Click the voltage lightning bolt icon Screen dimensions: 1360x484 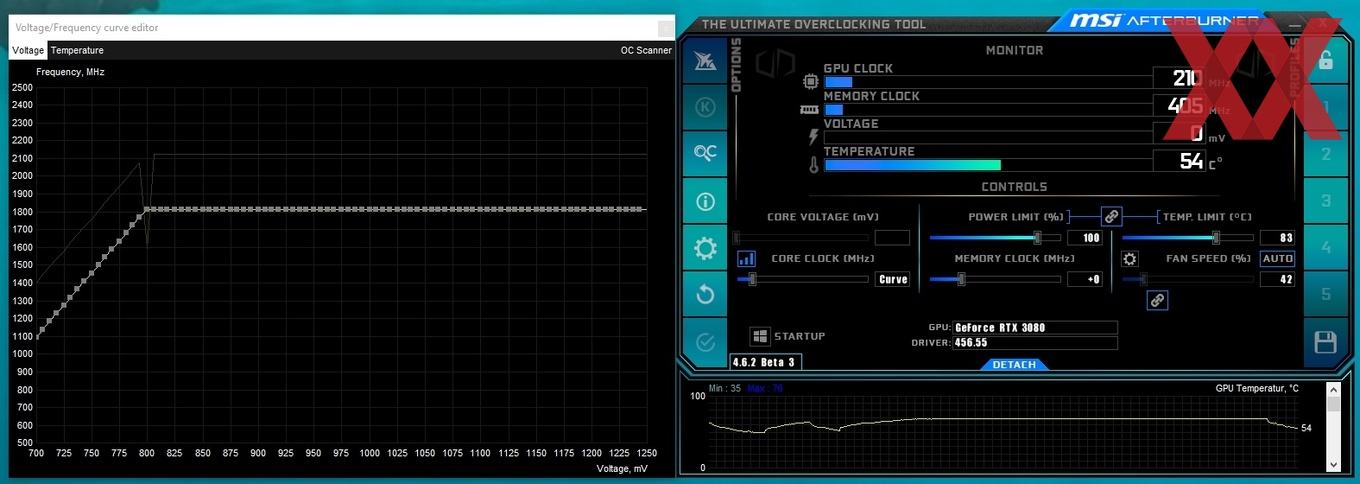click(813, 137)
